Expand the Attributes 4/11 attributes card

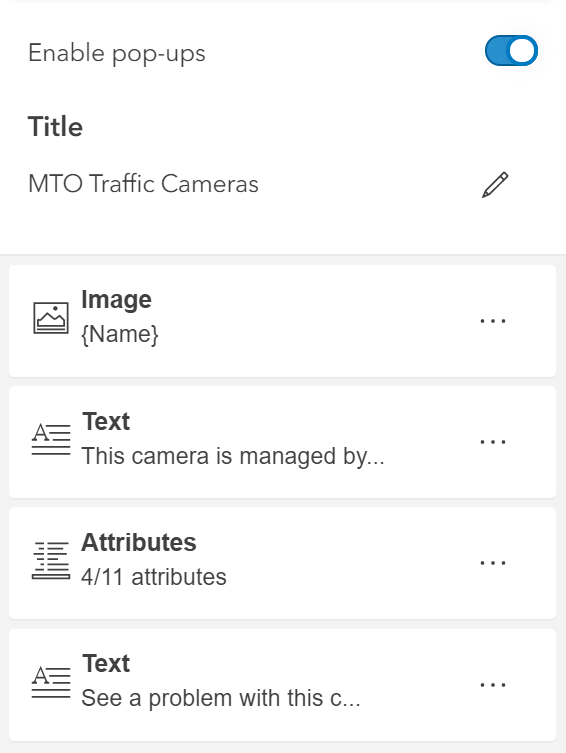[282, 563]
